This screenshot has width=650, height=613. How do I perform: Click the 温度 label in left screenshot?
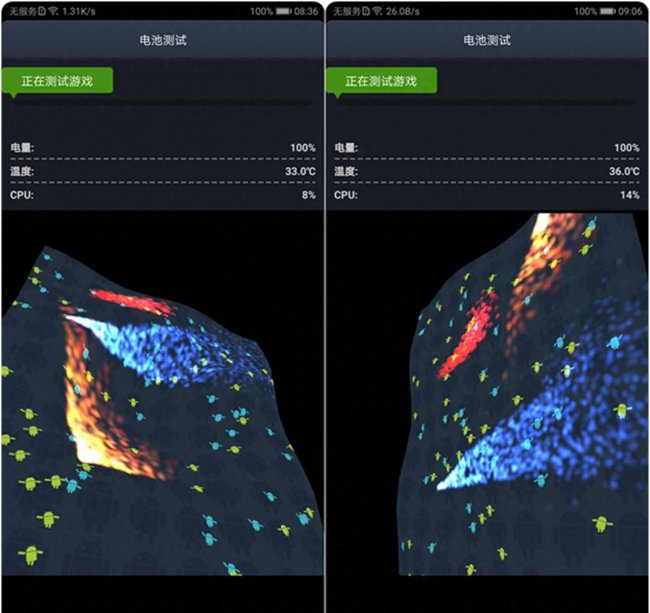(22, 171)
